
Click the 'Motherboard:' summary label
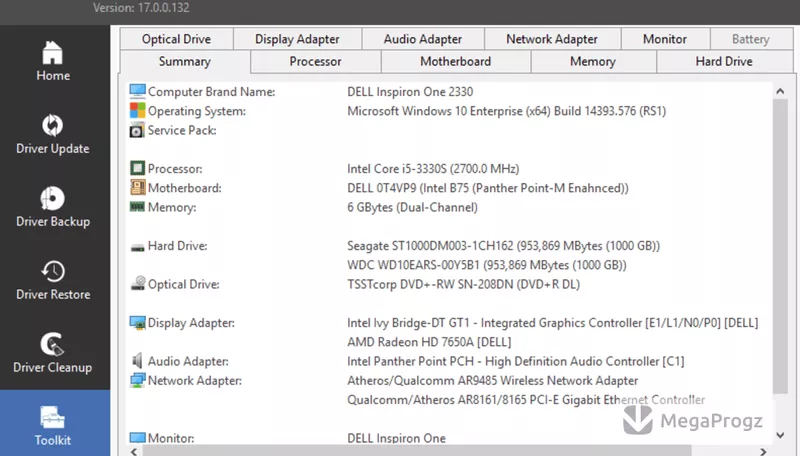185,188
